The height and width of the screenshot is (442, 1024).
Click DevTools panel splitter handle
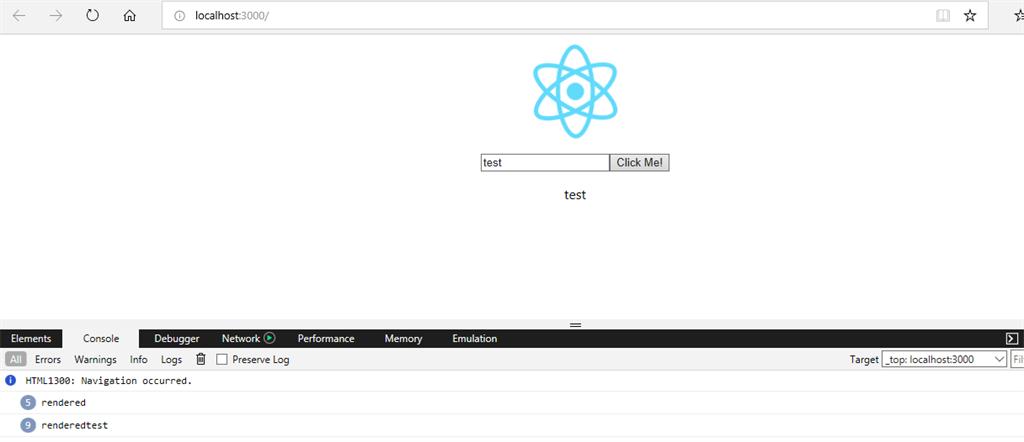(575, 324)
